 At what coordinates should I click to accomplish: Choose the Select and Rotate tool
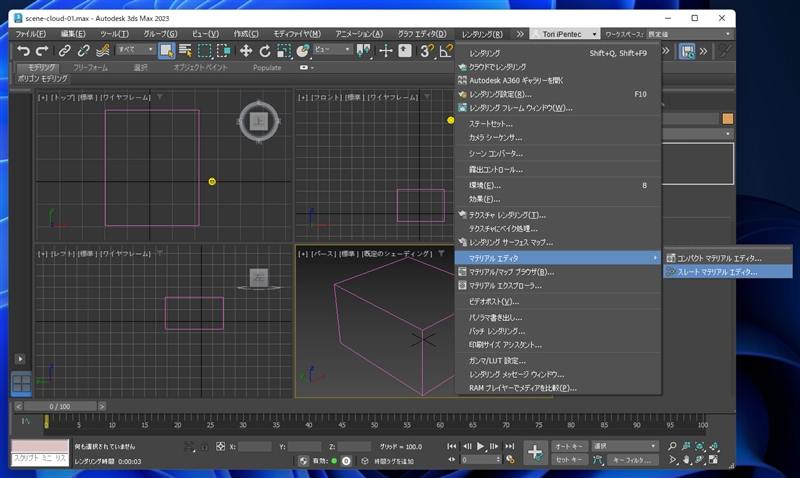point(265,51)
